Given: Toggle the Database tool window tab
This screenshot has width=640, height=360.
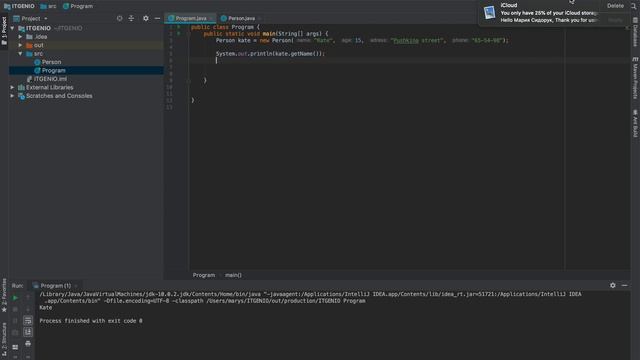Looking at the screenshot, I should click(x=636, y=32).
